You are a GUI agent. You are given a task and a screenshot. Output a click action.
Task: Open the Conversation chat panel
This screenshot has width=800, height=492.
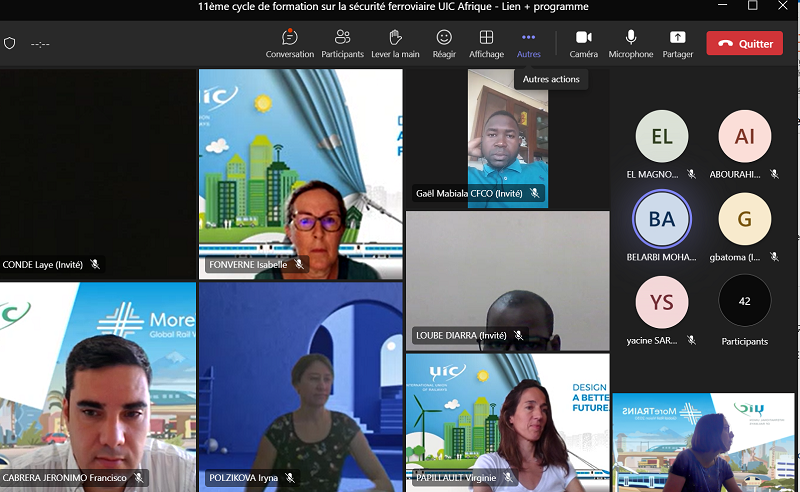pos(289,44)
